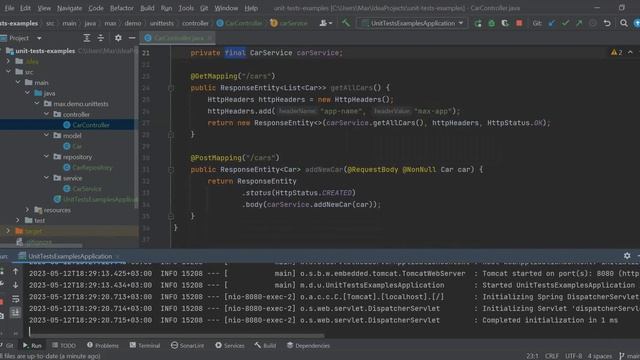Click the 4 spaces indent status entry
Screen dimensions: 640x360
click(x=599, y=356)
